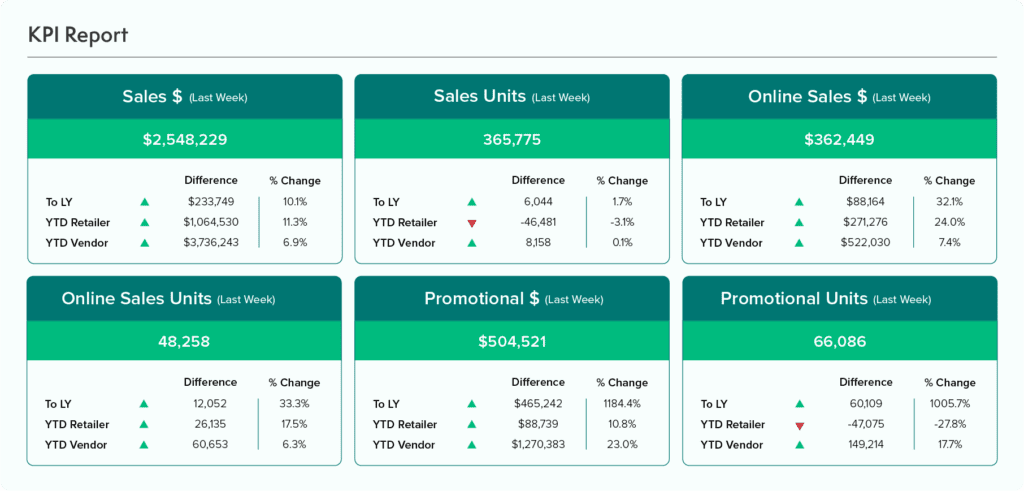Select the Sales $ card header
This screenshot has height=491, width=1024.
click(185, 97)
